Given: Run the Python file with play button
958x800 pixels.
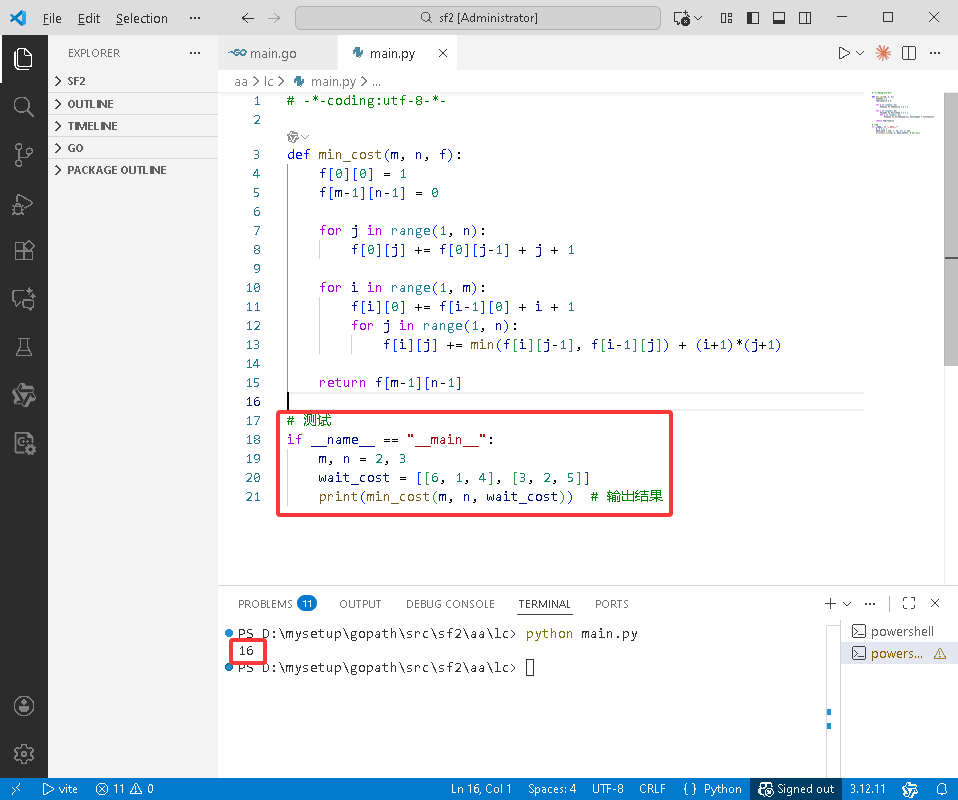Looking at the screenshot, I should coord(844,53).
